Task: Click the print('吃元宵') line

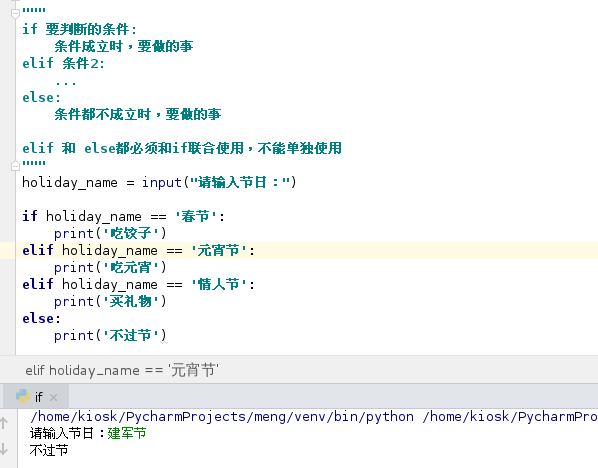Action: pyautogui.click(x=110, y=267)
